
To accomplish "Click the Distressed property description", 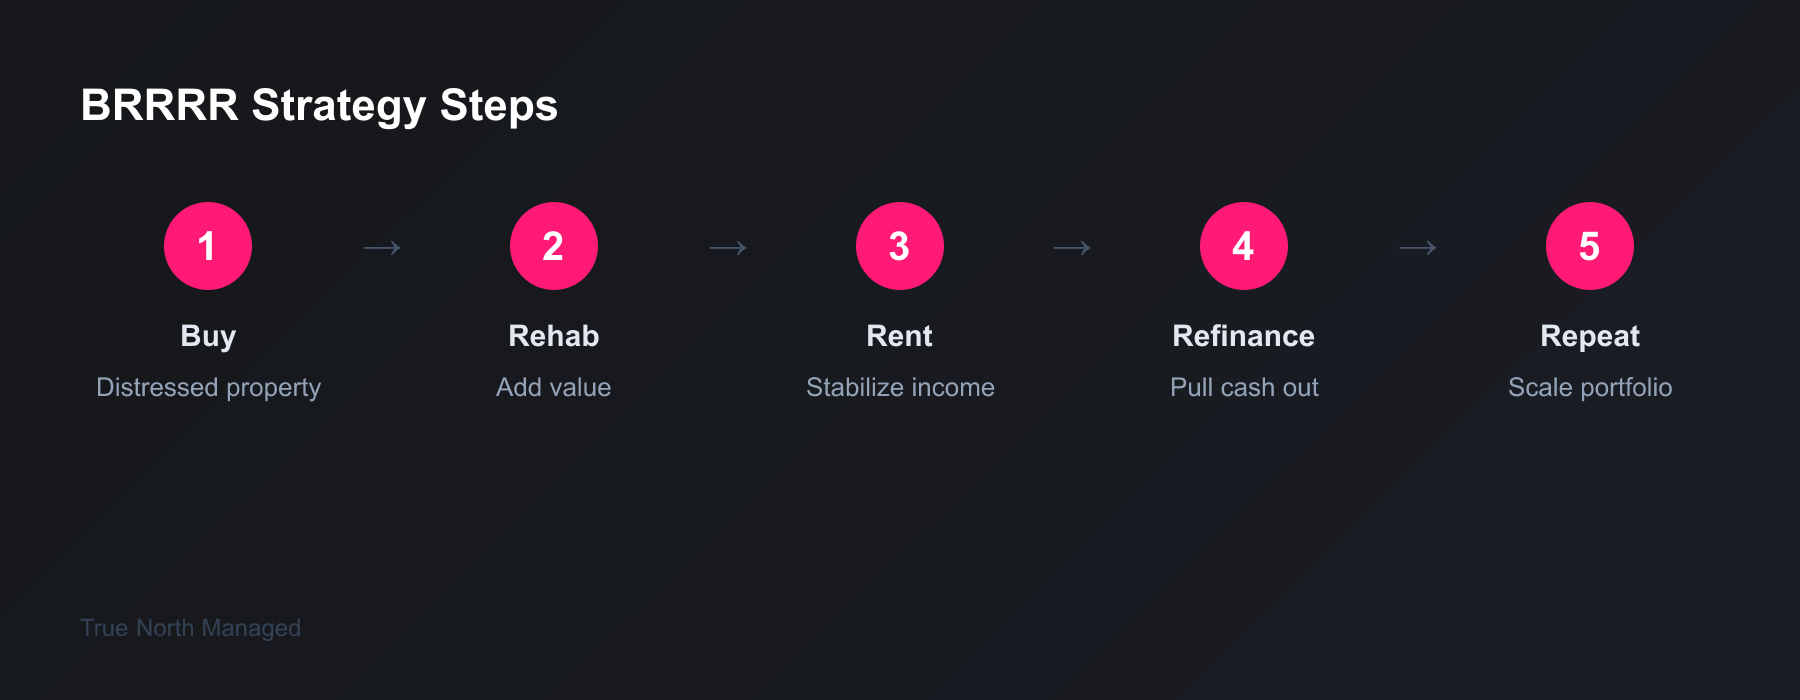I will pos(208,388).
